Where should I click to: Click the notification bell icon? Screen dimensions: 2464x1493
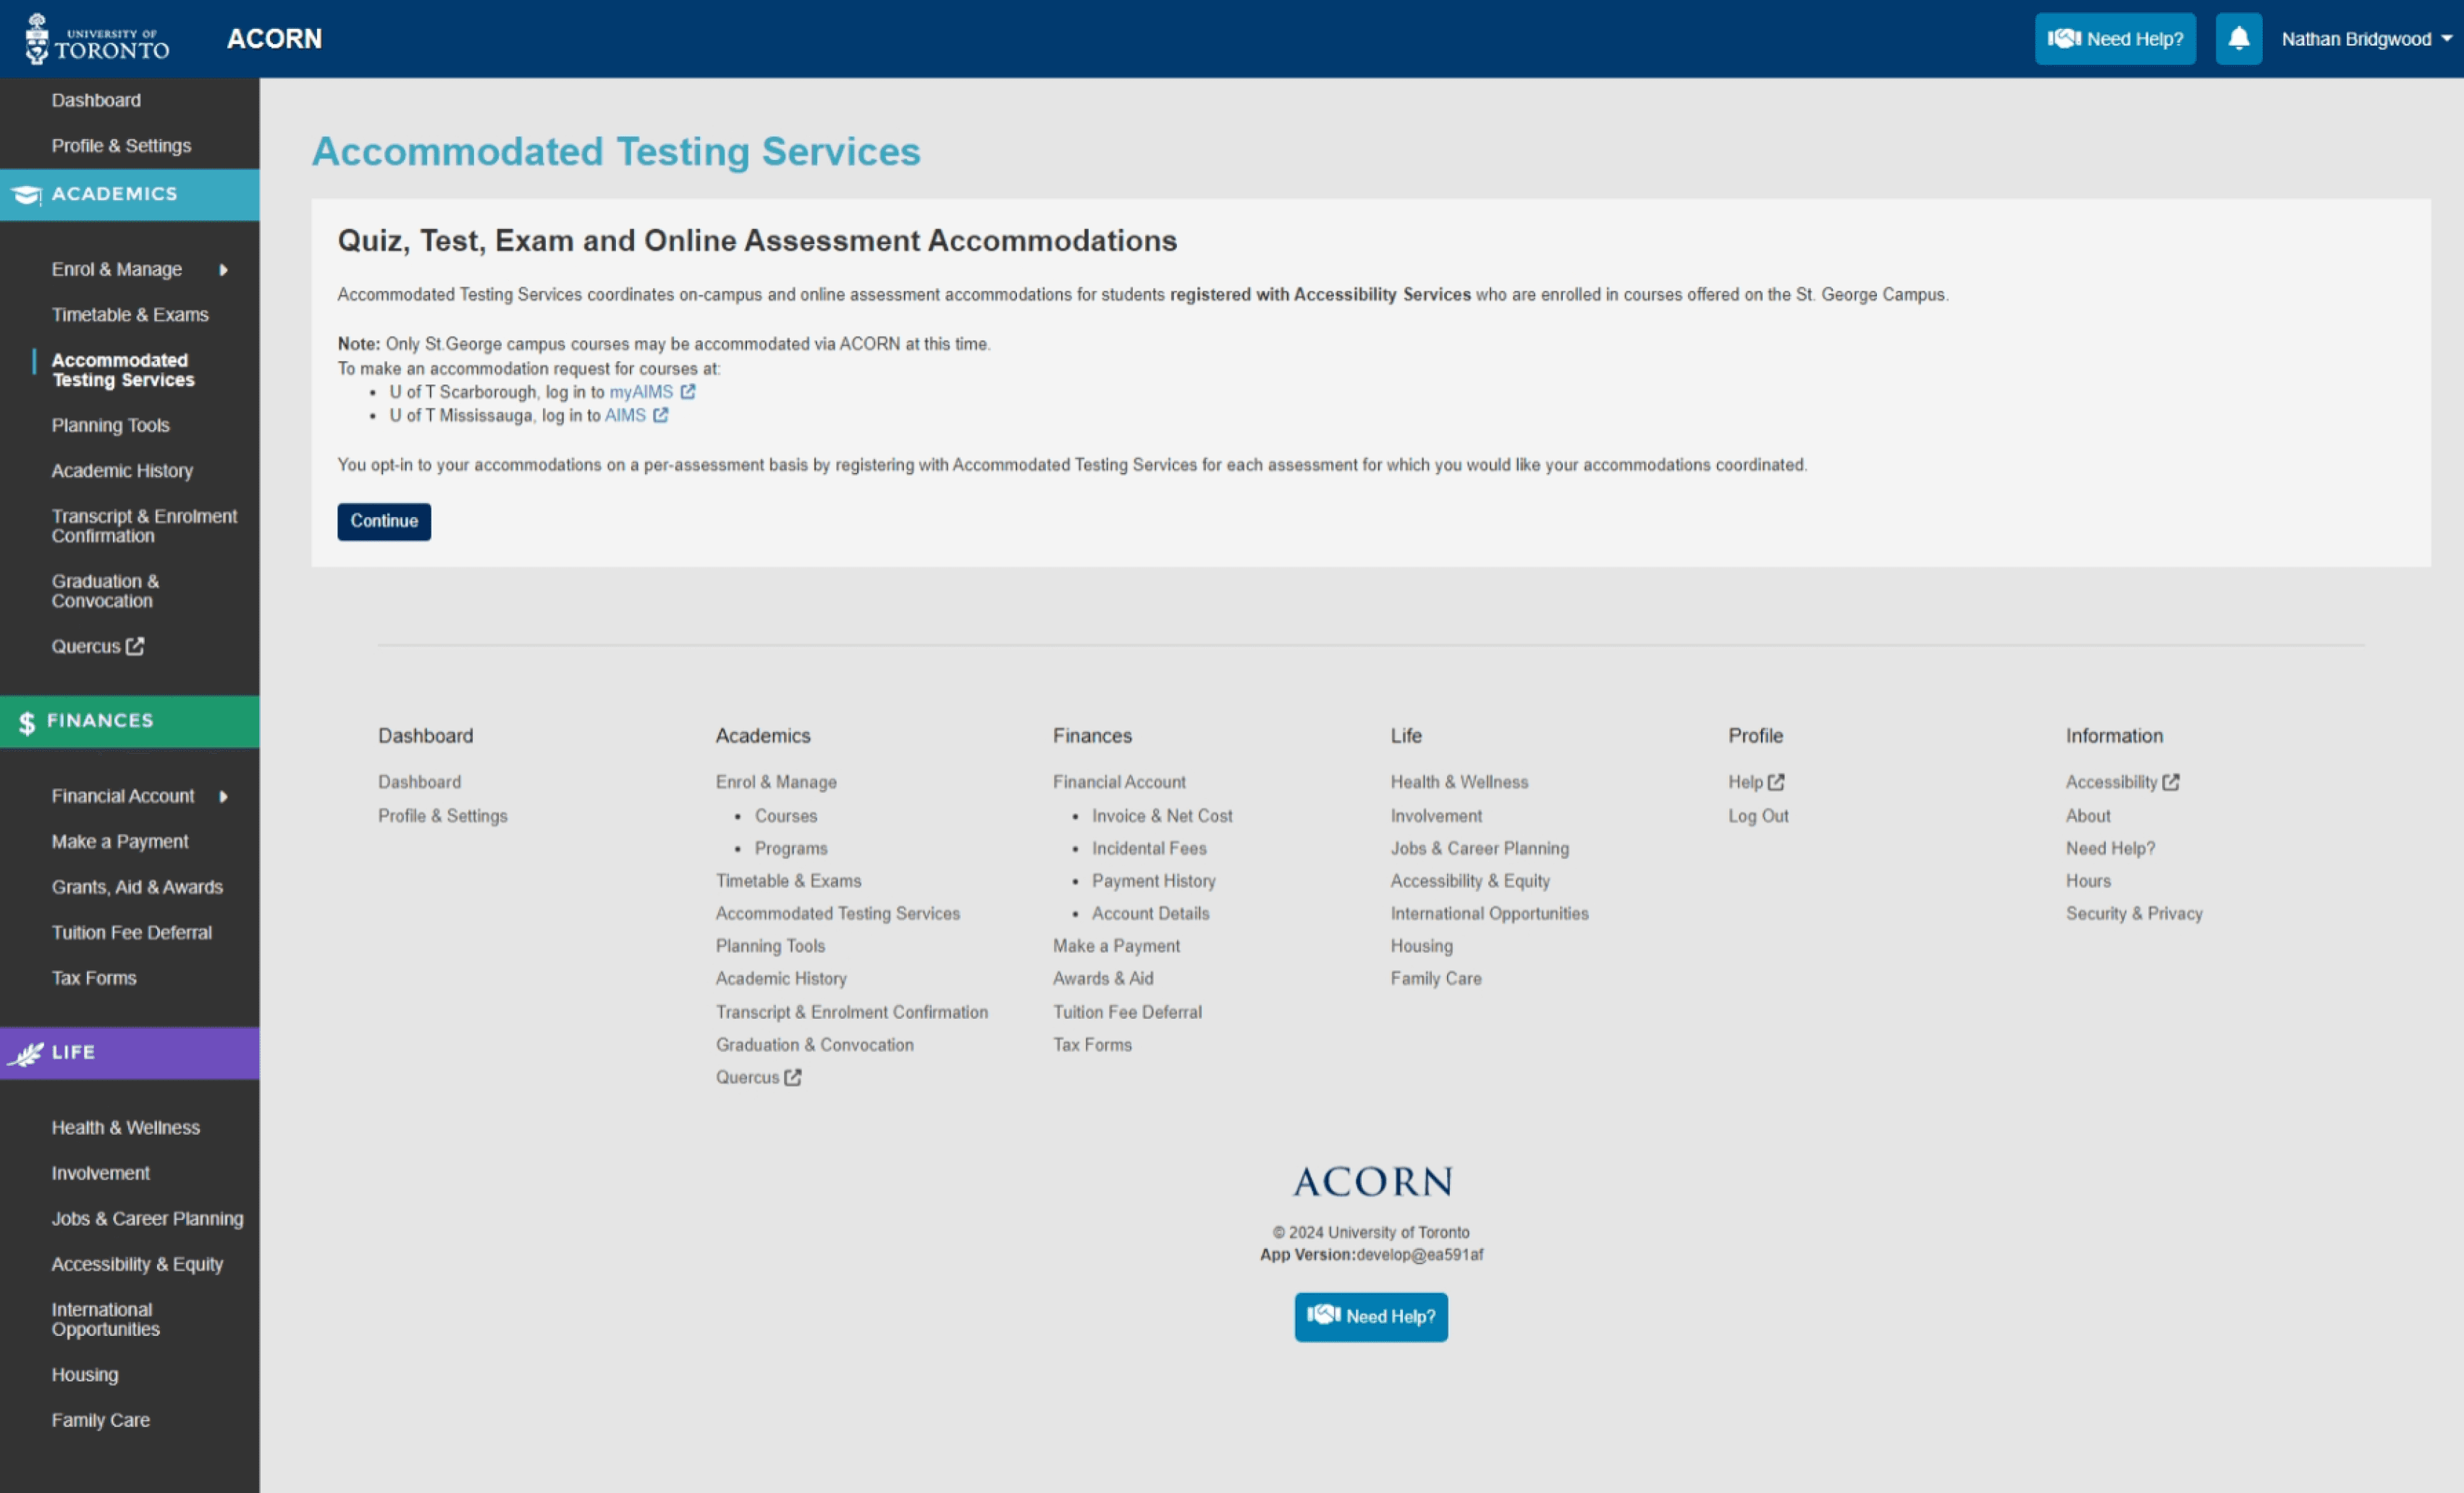click(2238, 39)
